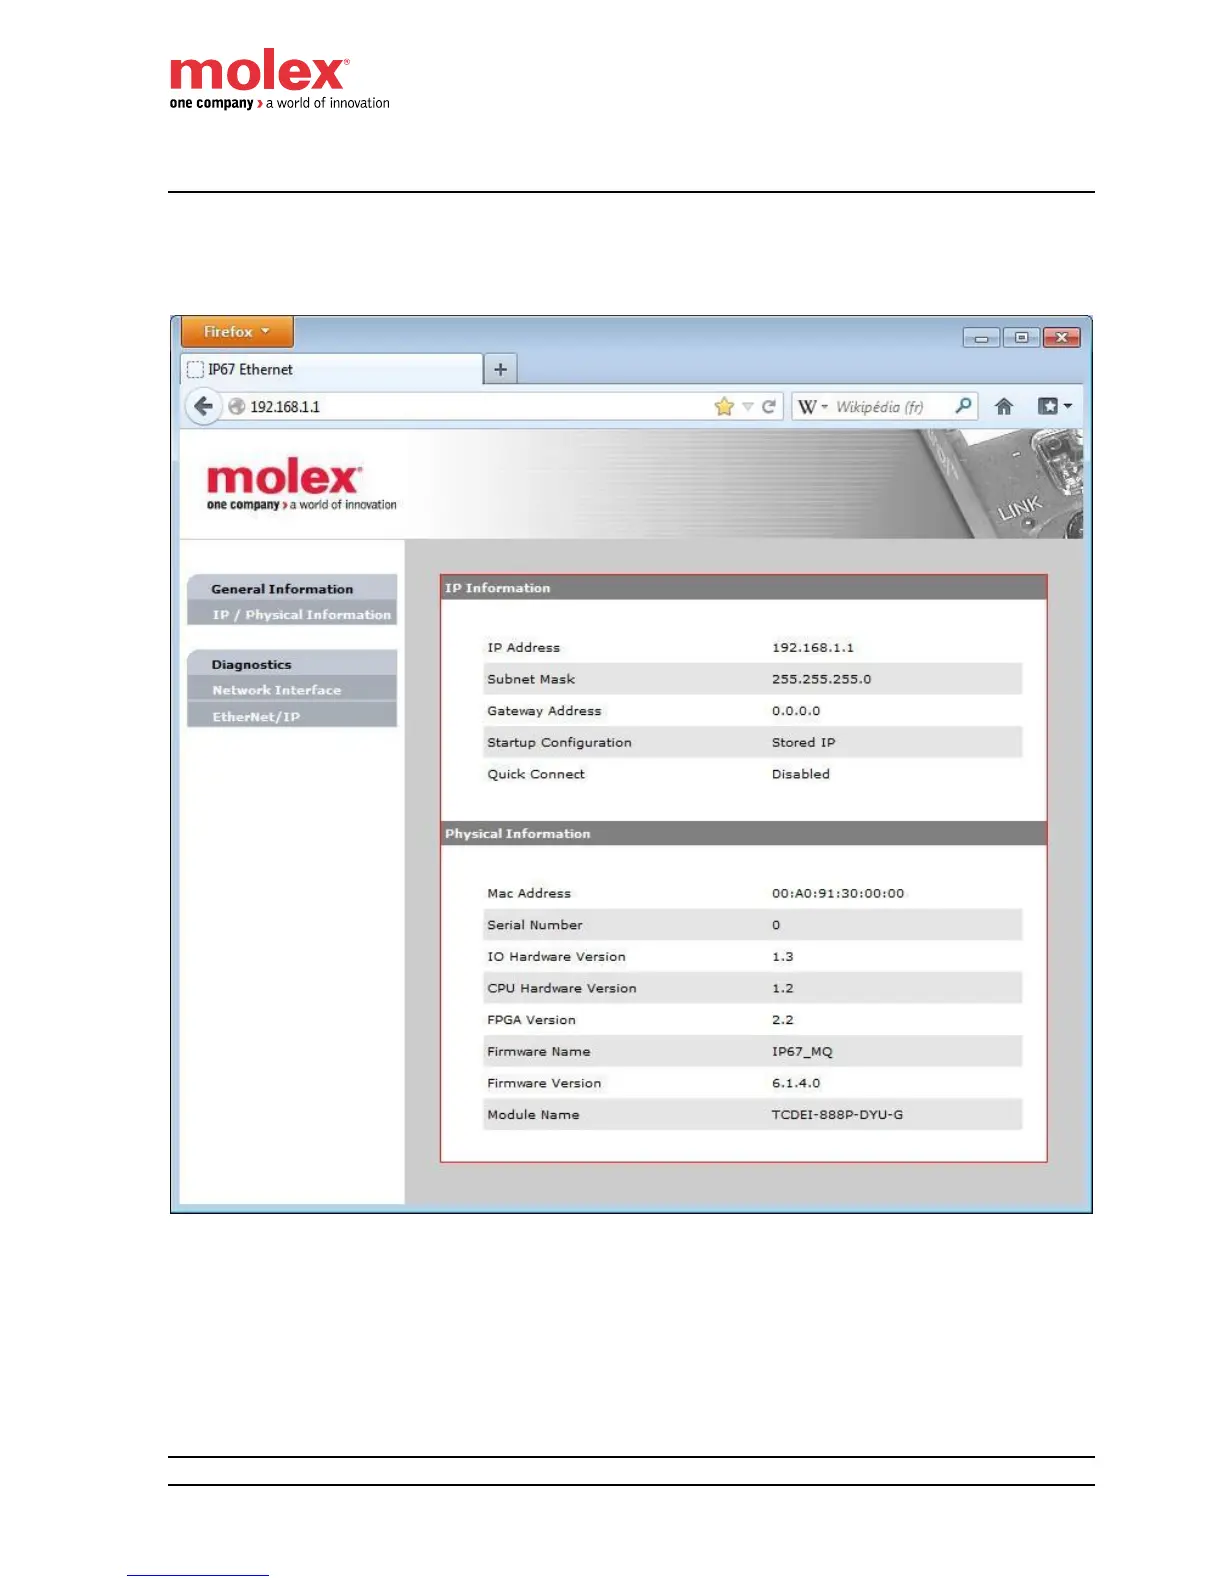The height and width of the screenshot is (1584, 1224).
Task: Maximize the Firefox window
Action: (1021, 338)
